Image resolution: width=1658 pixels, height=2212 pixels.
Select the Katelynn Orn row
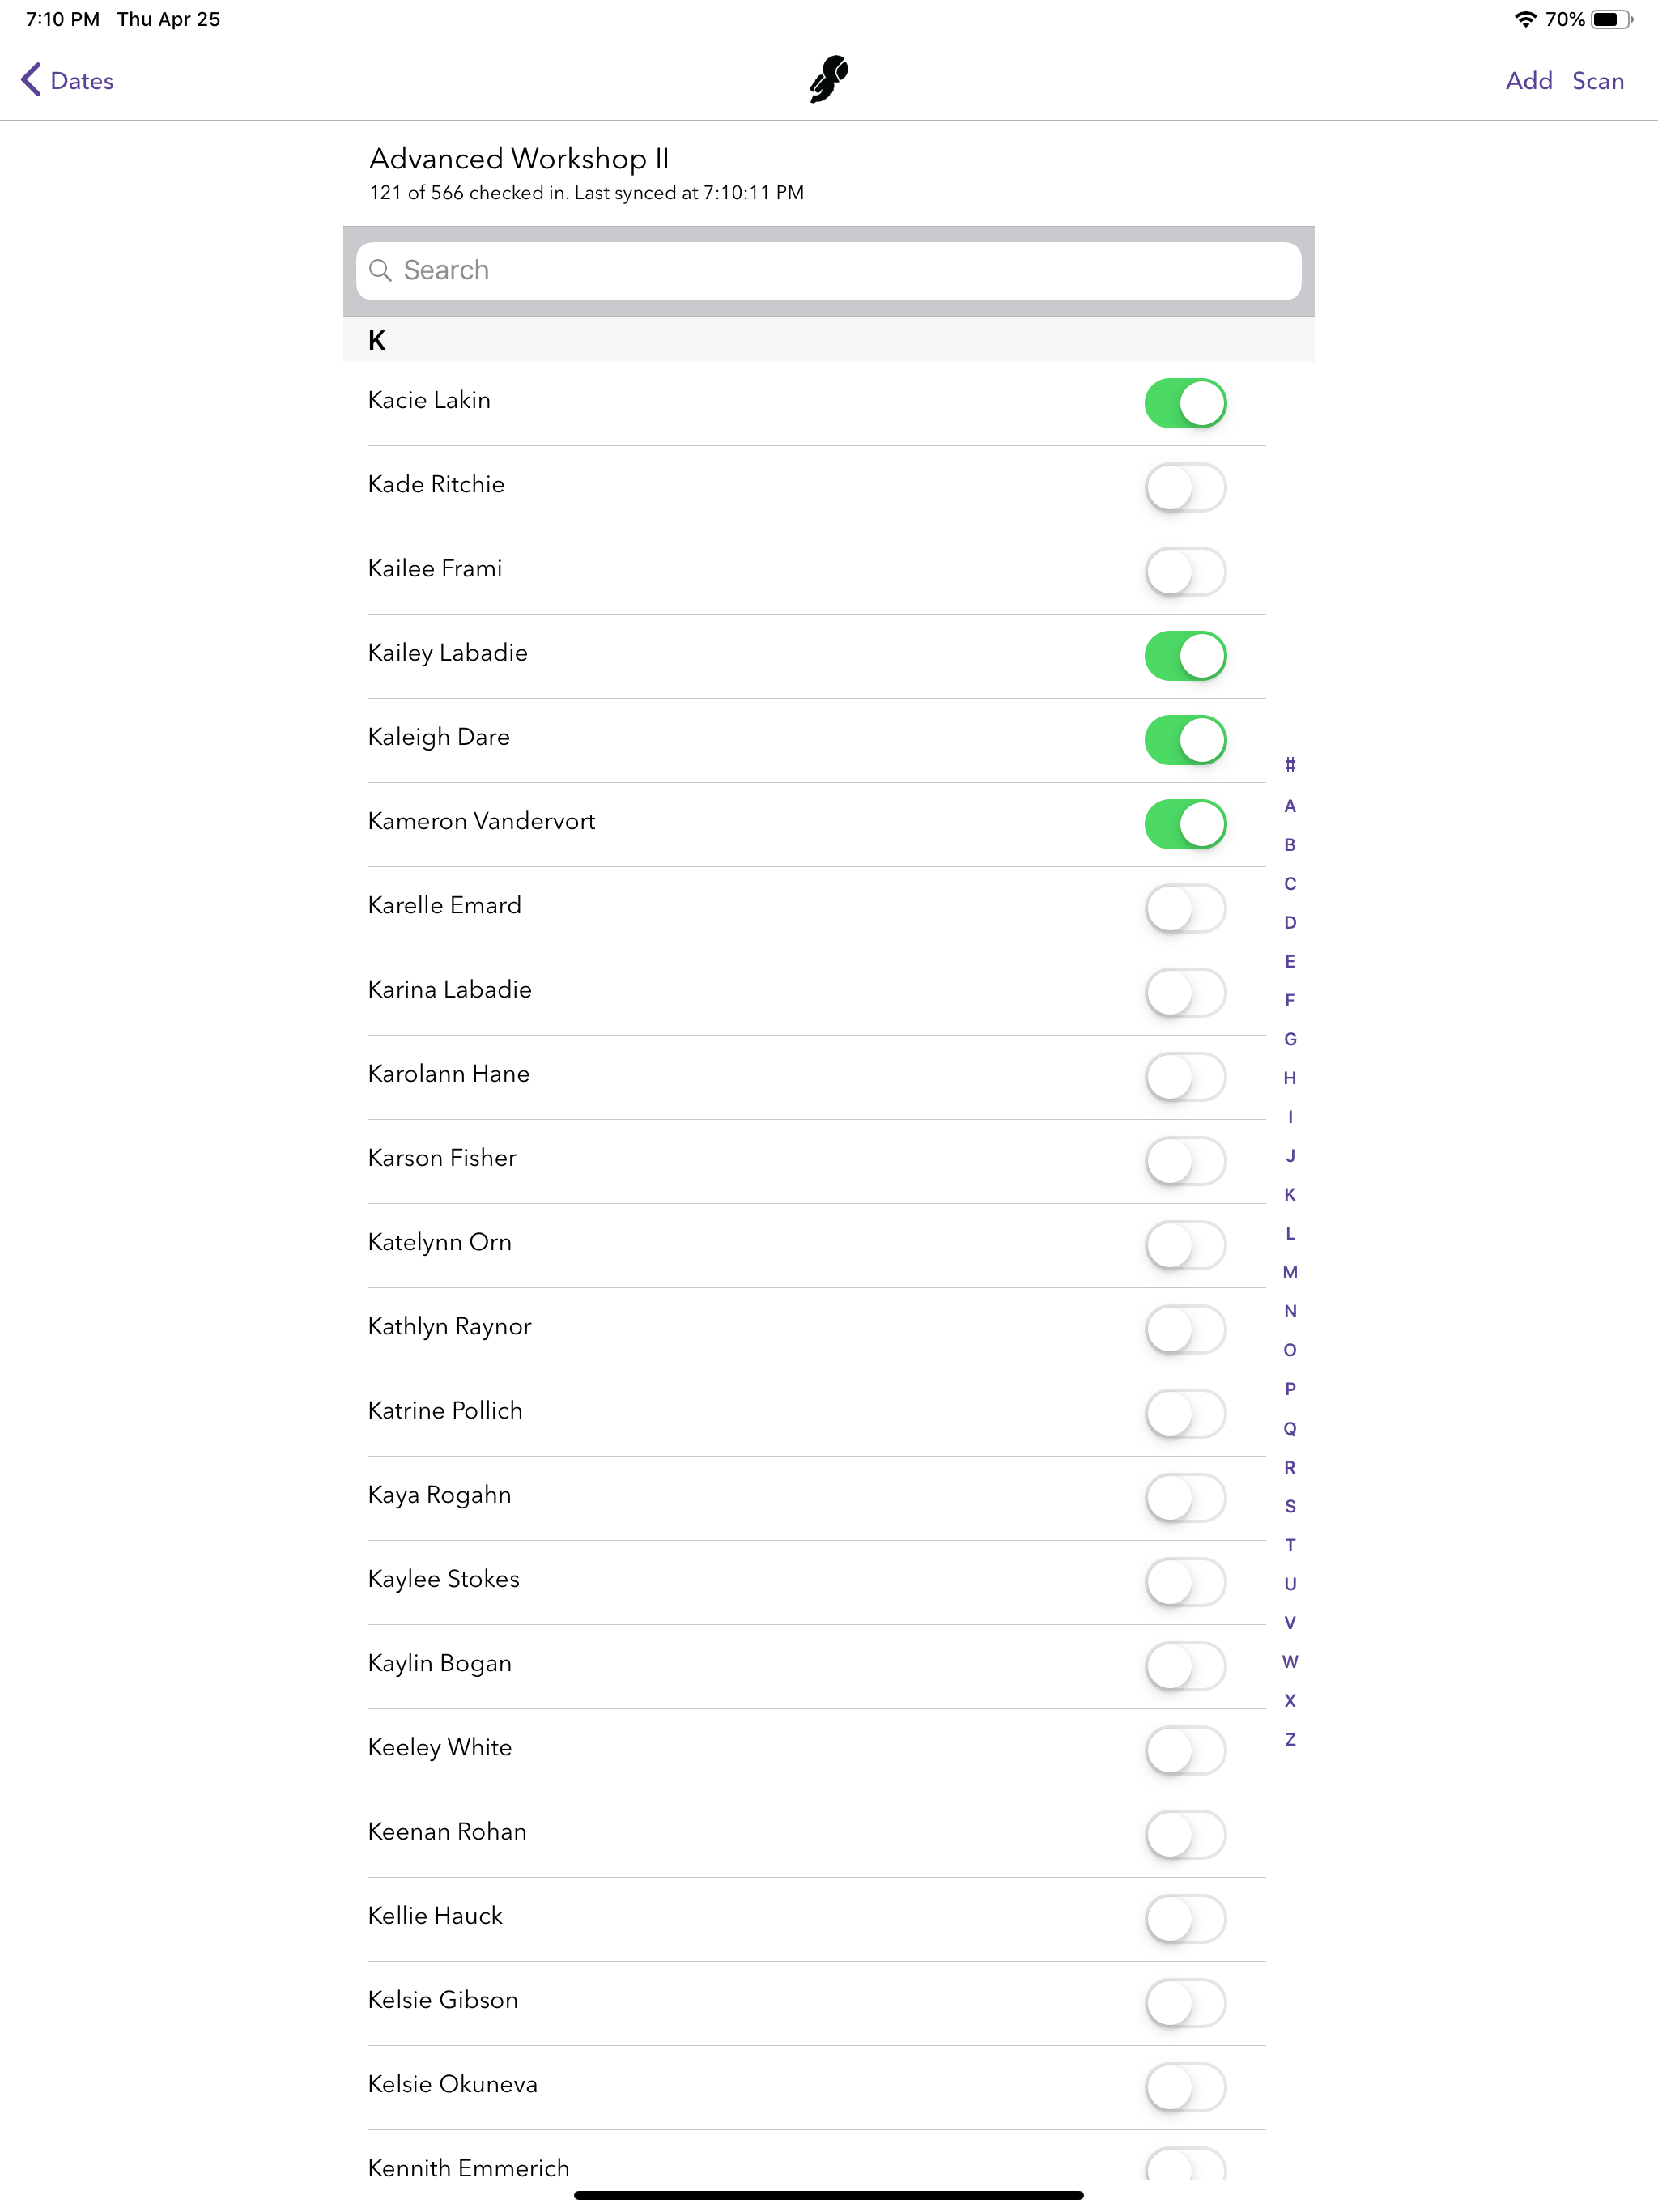pyautogui.click(x=816, y=1244)
